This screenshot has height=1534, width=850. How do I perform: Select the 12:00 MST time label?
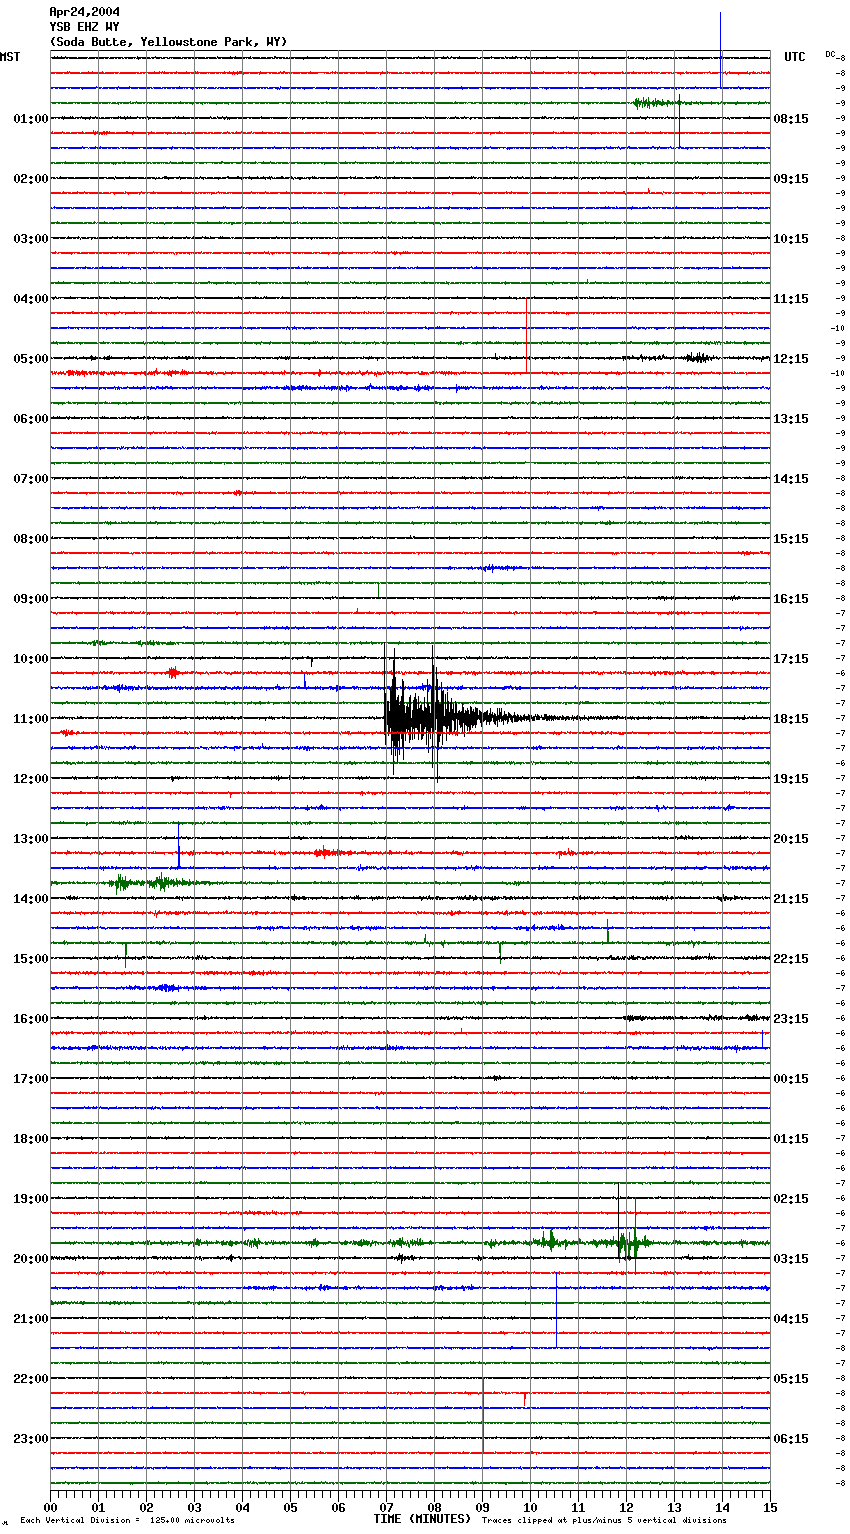[31, 779]
